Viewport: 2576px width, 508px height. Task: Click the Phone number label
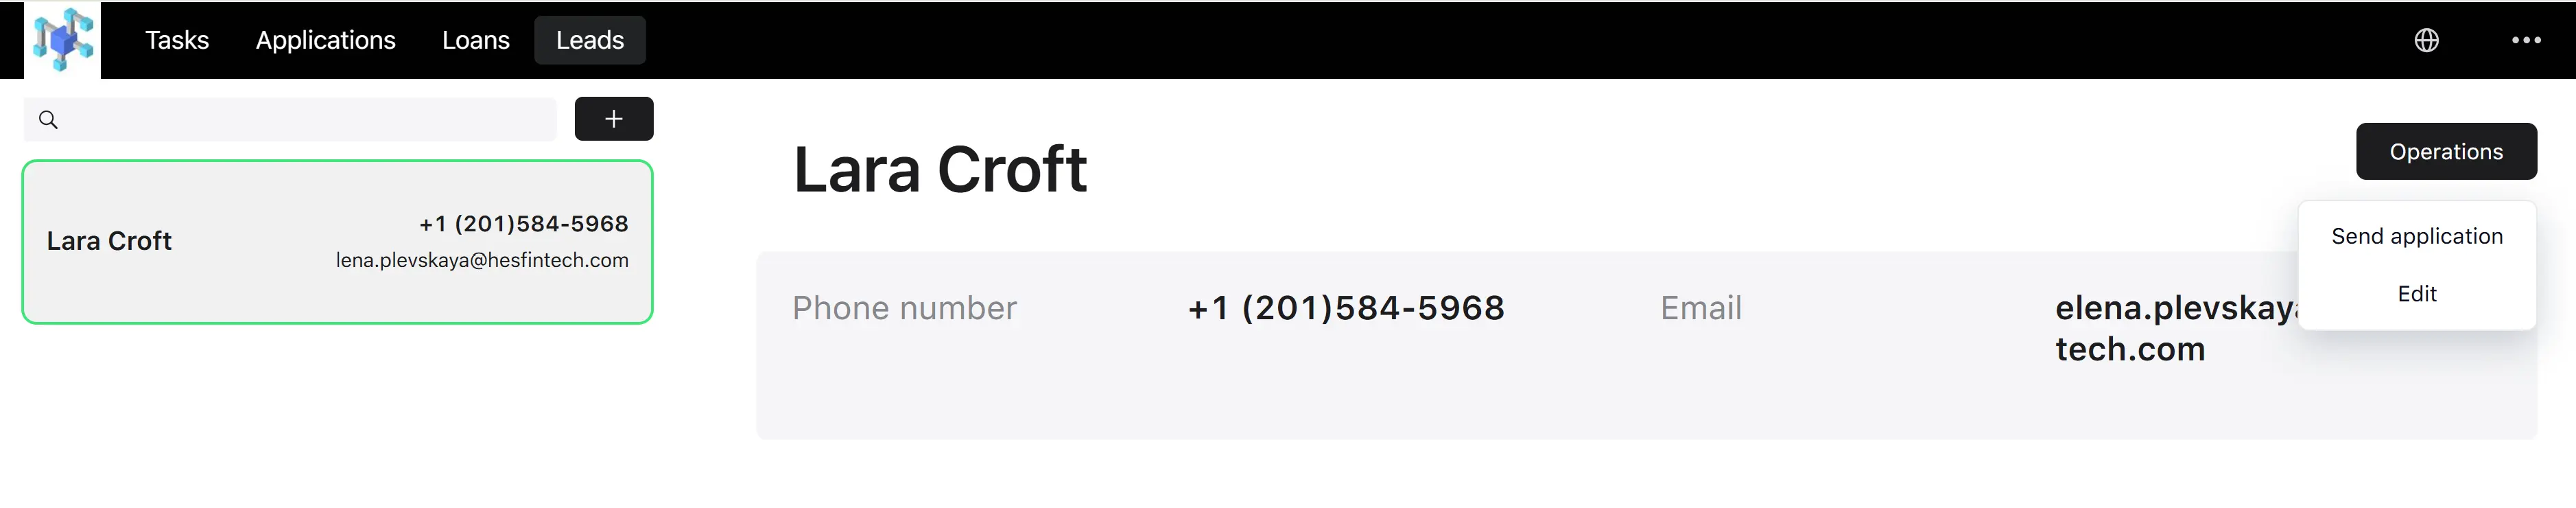coord(904,308)
